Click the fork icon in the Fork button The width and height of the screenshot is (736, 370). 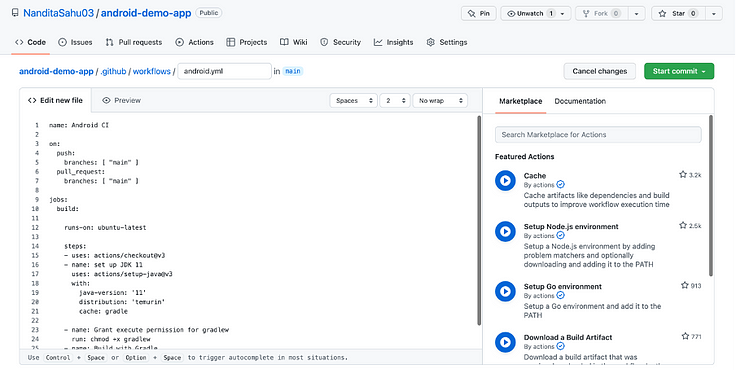tap(586, 14)
